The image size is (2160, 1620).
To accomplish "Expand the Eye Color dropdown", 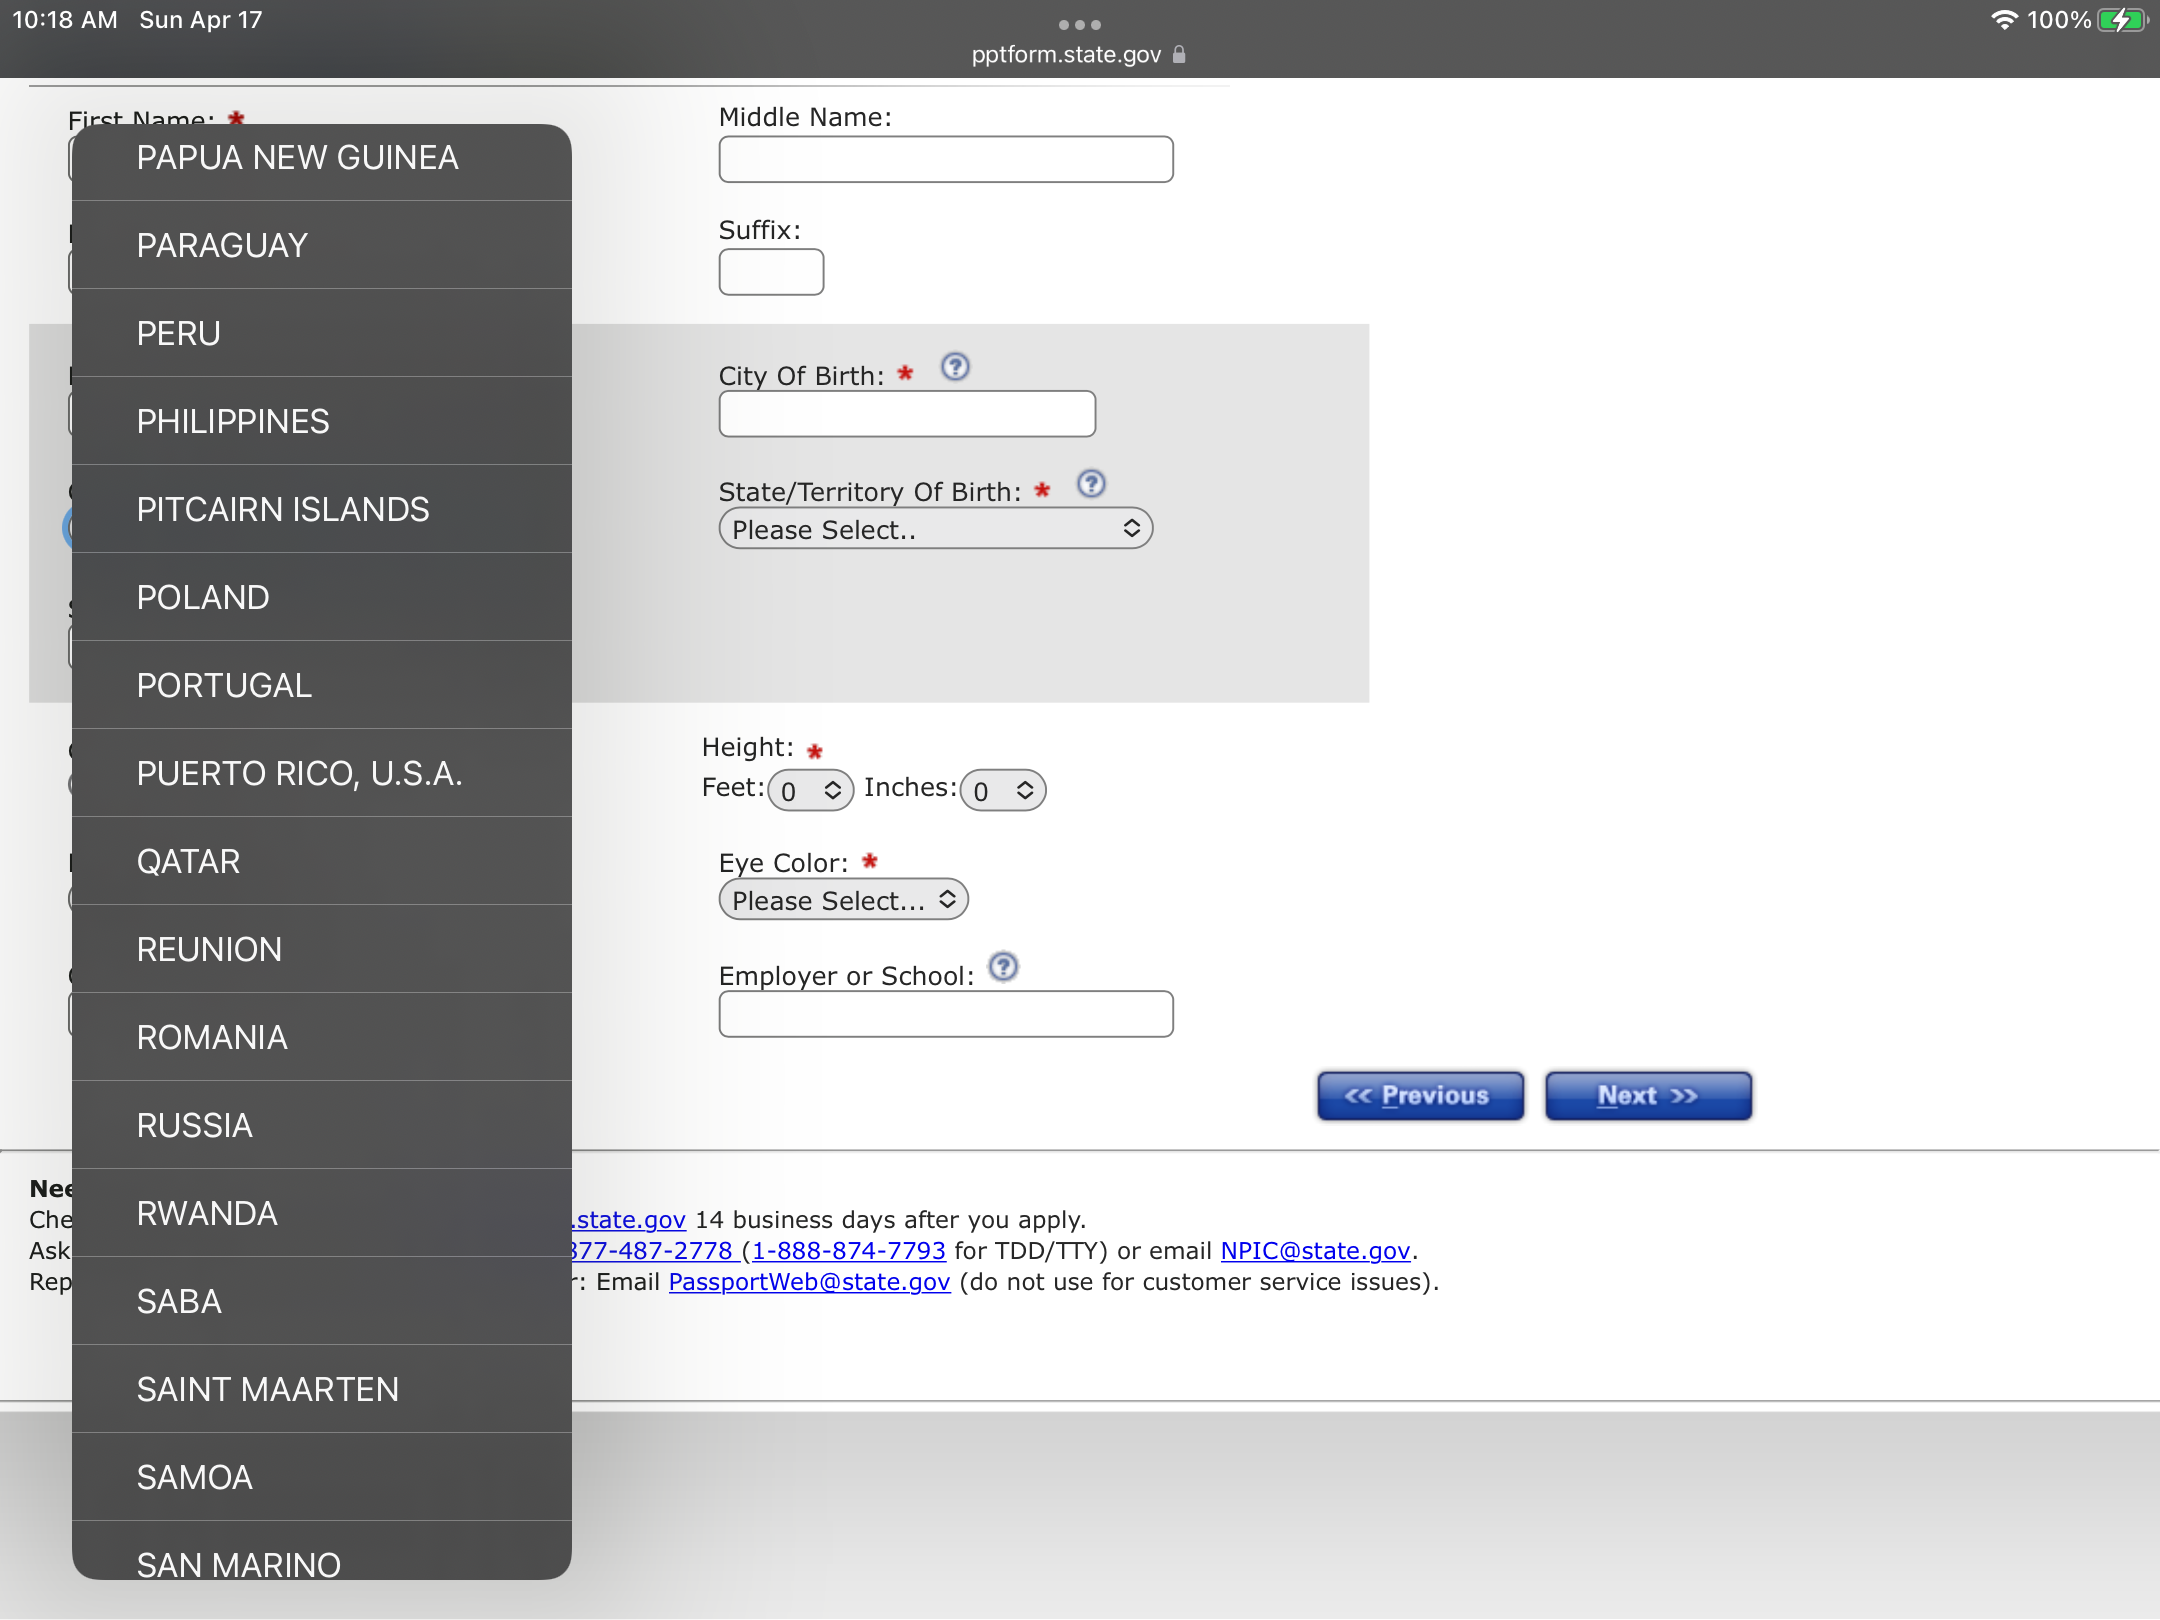I will tap(843, 900).
